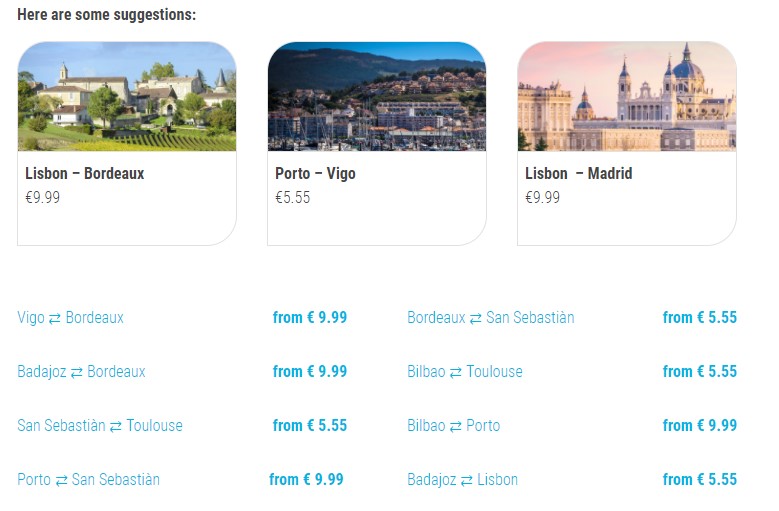This screenshot has height=511, width=779.
Task: Select the Badajoz ⇄ Bordeaux route link
Action: point(81,372)
